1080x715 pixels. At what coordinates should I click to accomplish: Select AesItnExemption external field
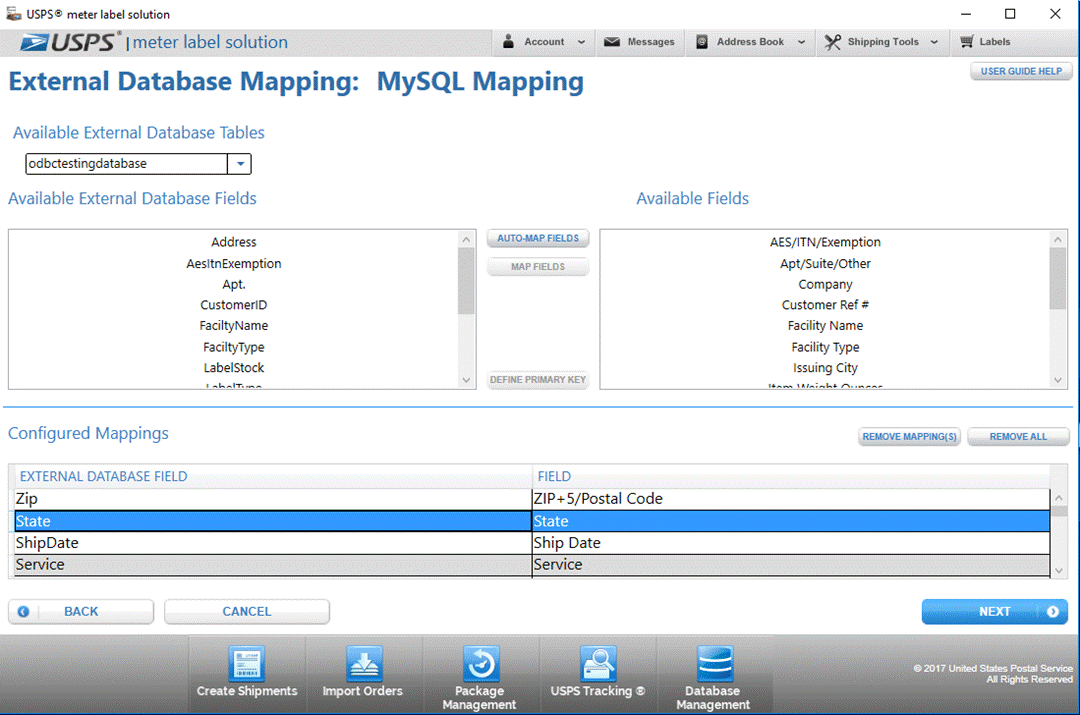[233, 264]
